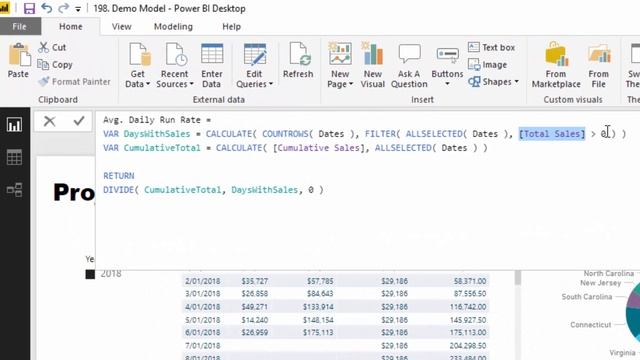The height and width of the screenshot is (360, 640).
Task: Click the 145,927.50 table cell
Action: (468, 320)
